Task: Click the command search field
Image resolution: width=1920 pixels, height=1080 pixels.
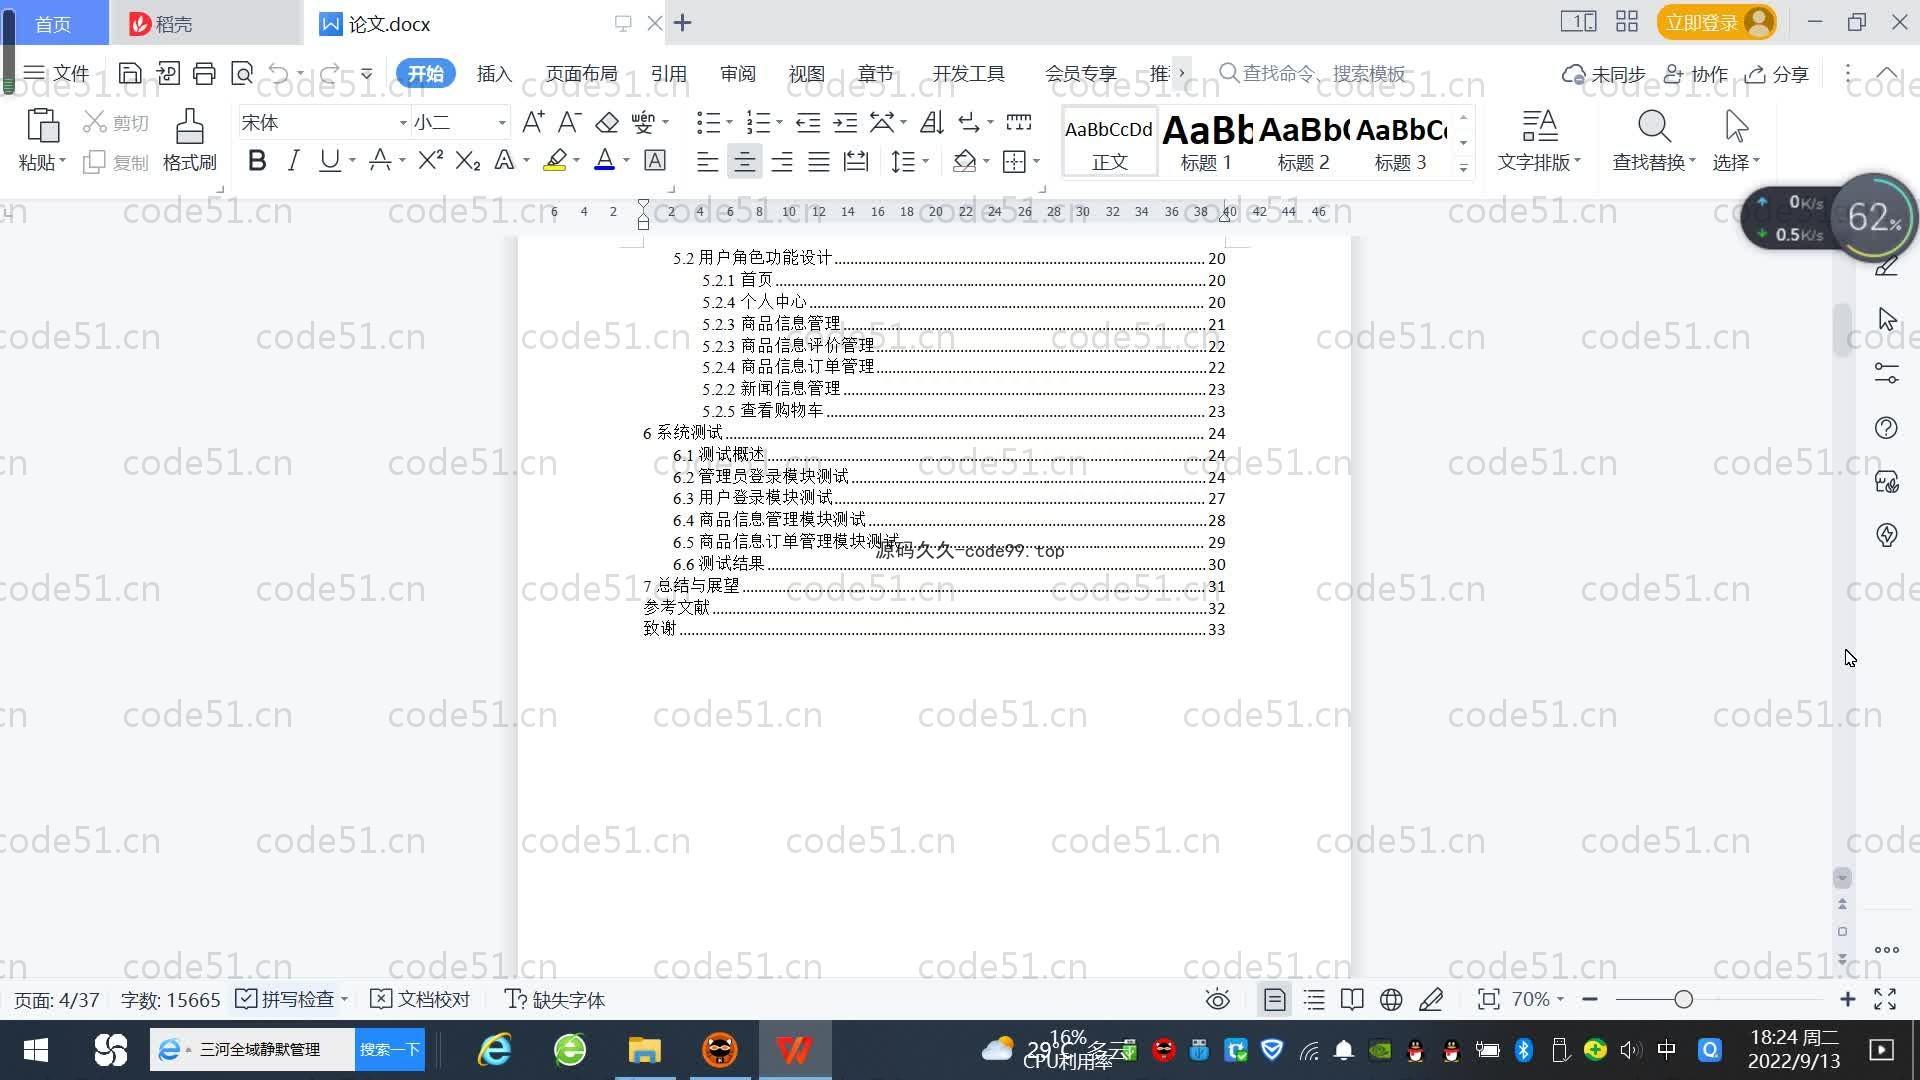Action: tap(1312, 73)
